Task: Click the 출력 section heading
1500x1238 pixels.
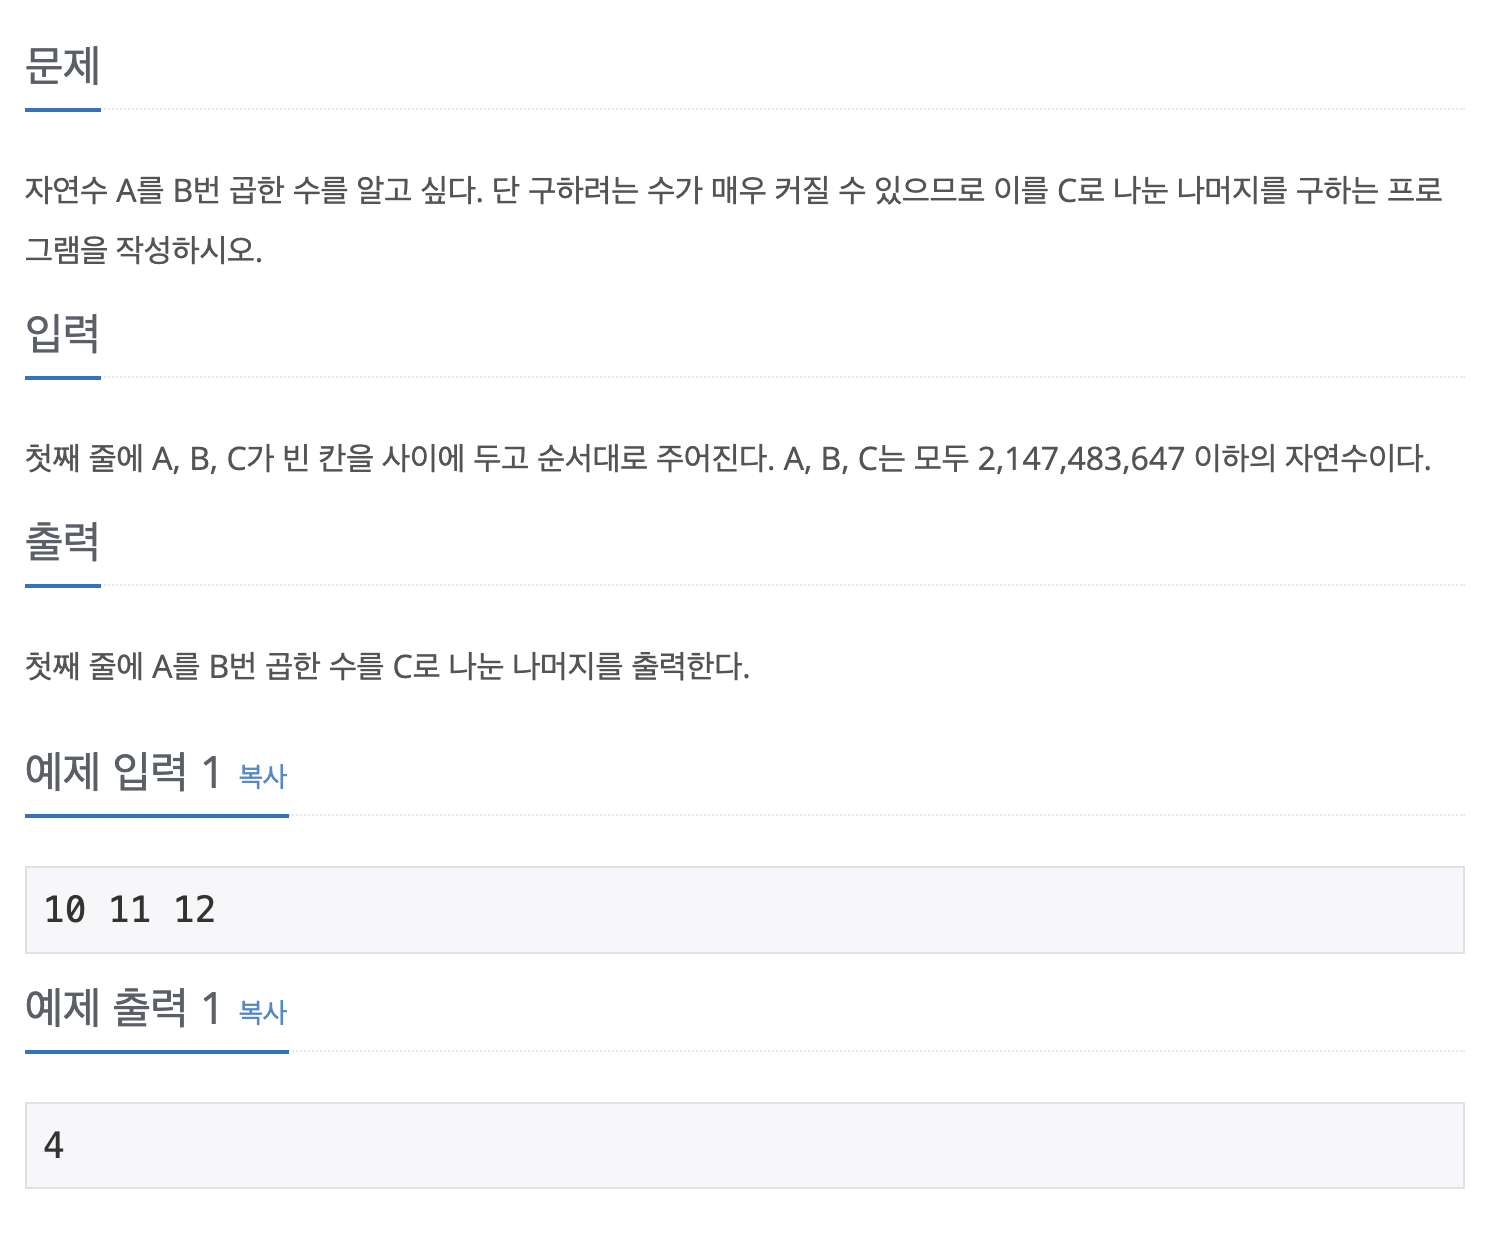Action: (62, 541)
